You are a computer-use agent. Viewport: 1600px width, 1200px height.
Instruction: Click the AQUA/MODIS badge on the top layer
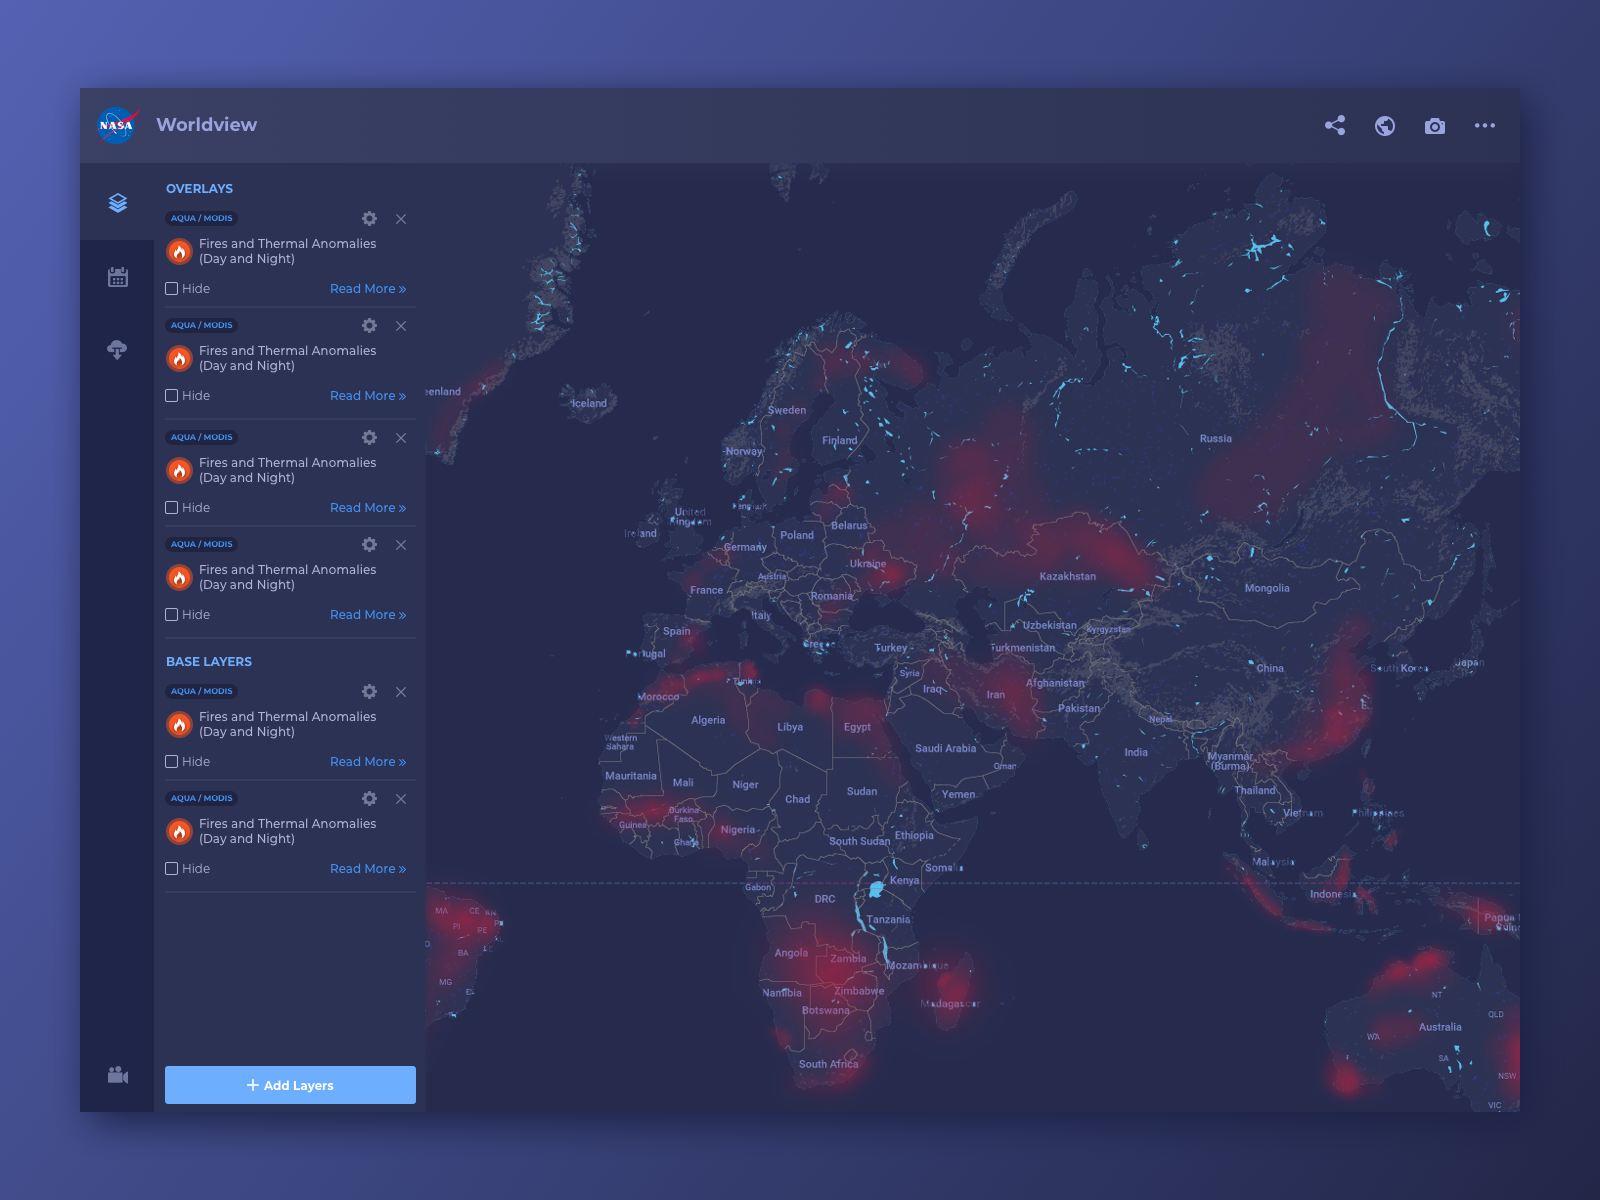coord(201,218)
